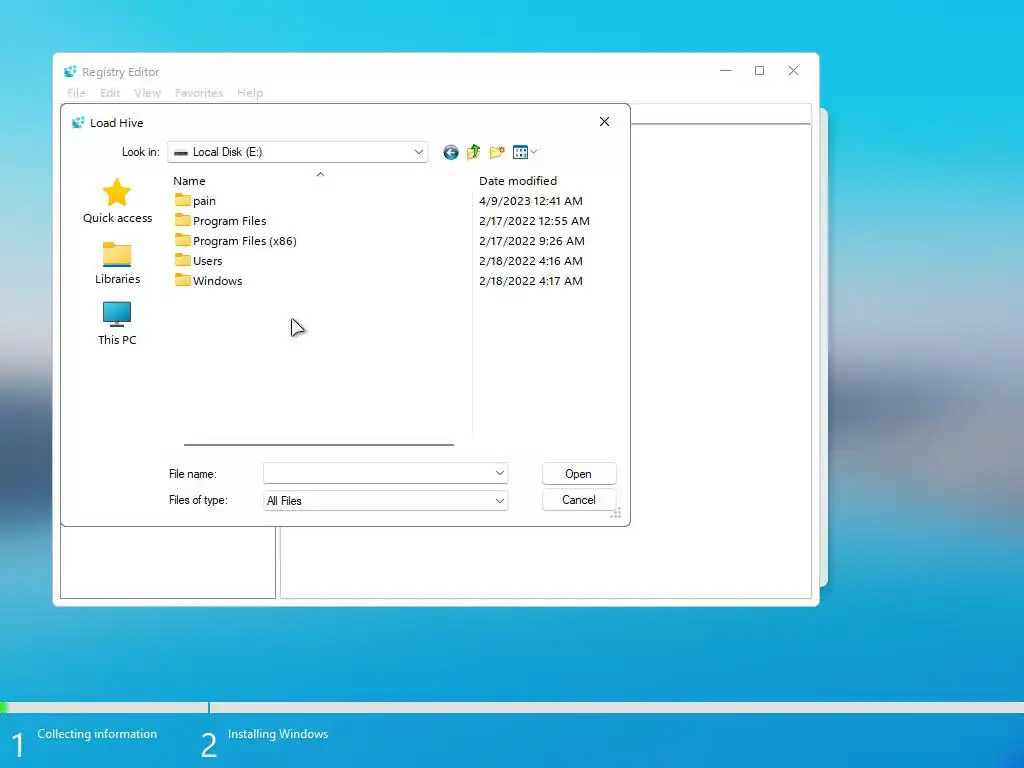Open the Favorites menu in Registry Editor
Viewport: 1024px width, 768px height.
(x=199, y=93)
